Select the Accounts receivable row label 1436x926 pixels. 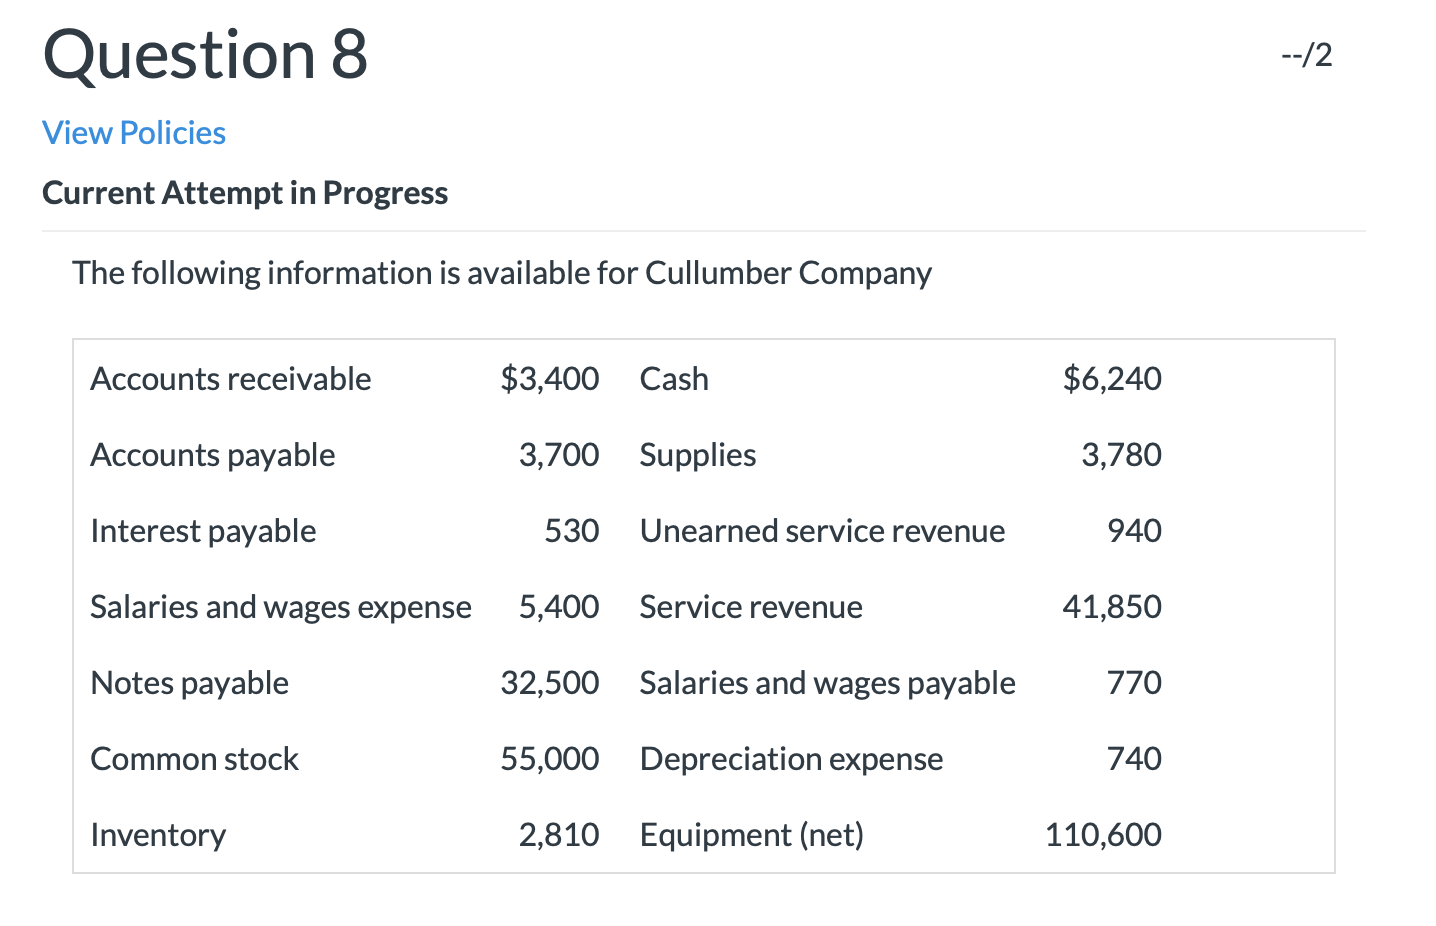pos(231,379)
